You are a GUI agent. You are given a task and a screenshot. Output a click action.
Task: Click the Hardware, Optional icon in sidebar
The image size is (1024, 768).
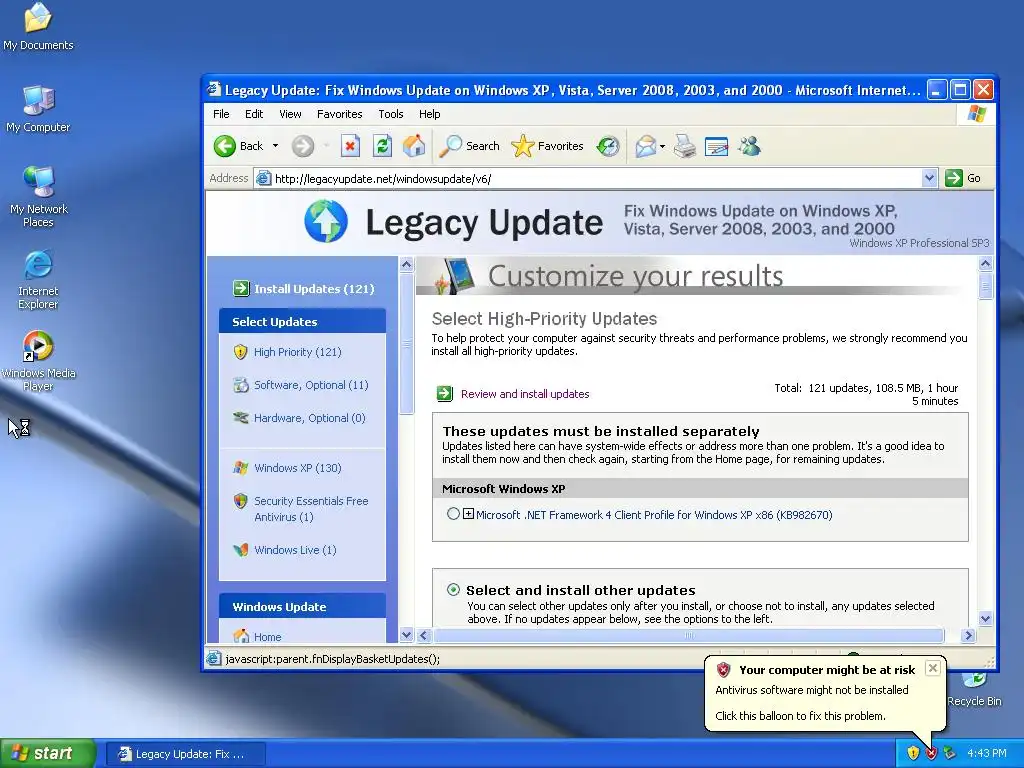[241, 418]
